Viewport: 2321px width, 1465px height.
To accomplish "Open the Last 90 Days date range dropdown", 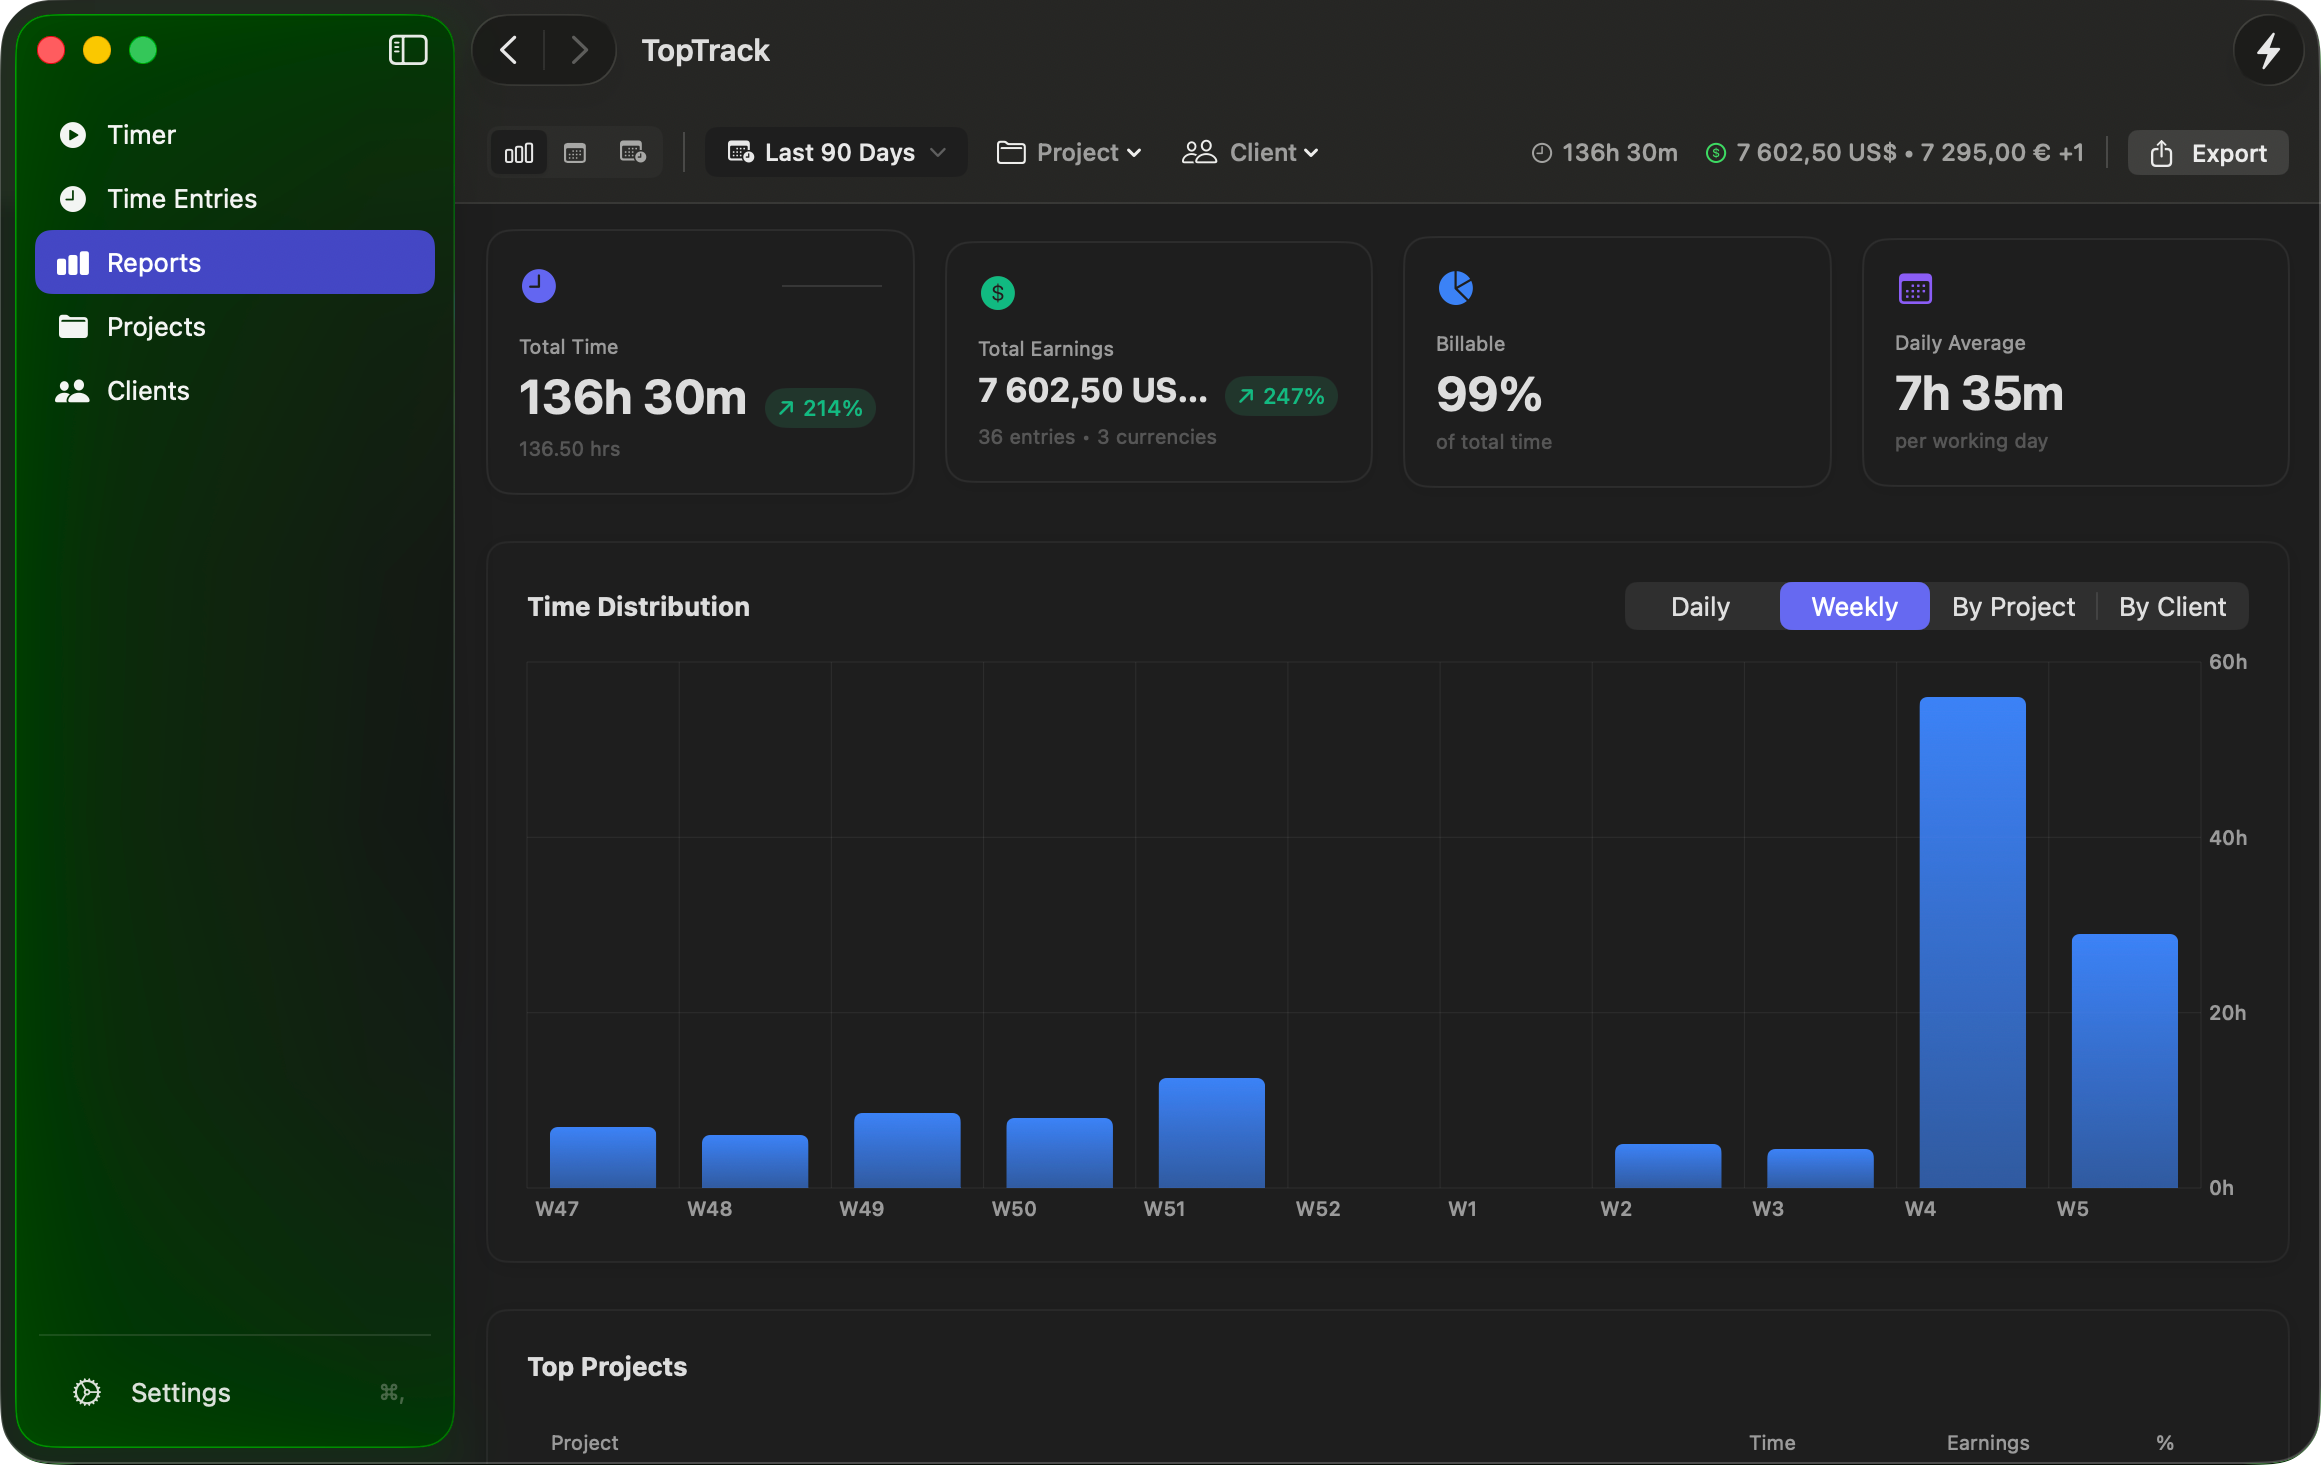I will coord(836,152).
